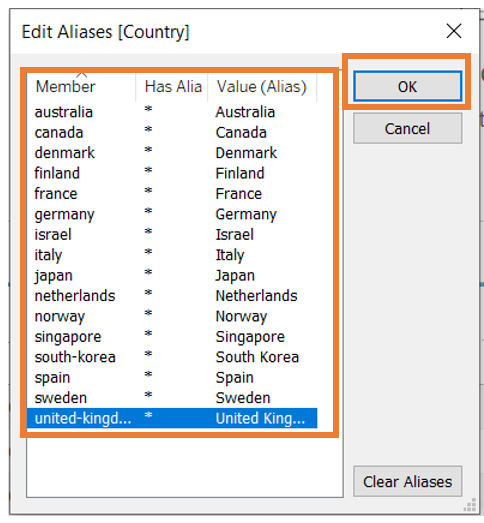This screenshot has width=484, height=523.
Task: Select the finland member row
Action: pos(172,173)
